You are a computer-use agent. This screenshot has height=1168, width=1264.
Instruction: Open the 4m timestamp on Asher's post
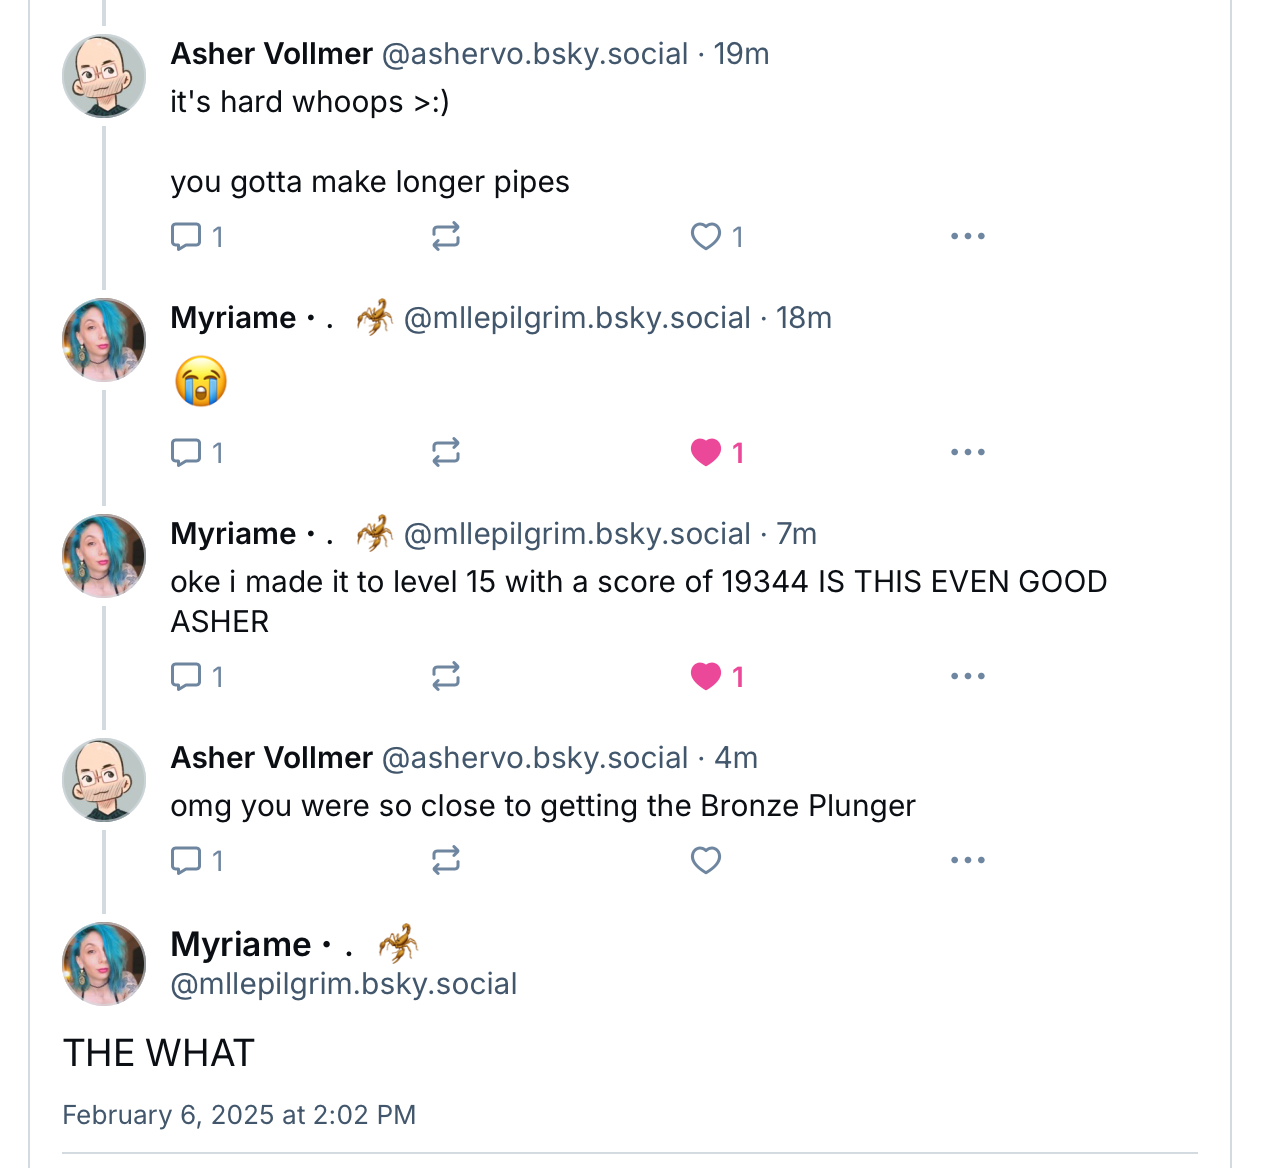[x=736, y=758]
